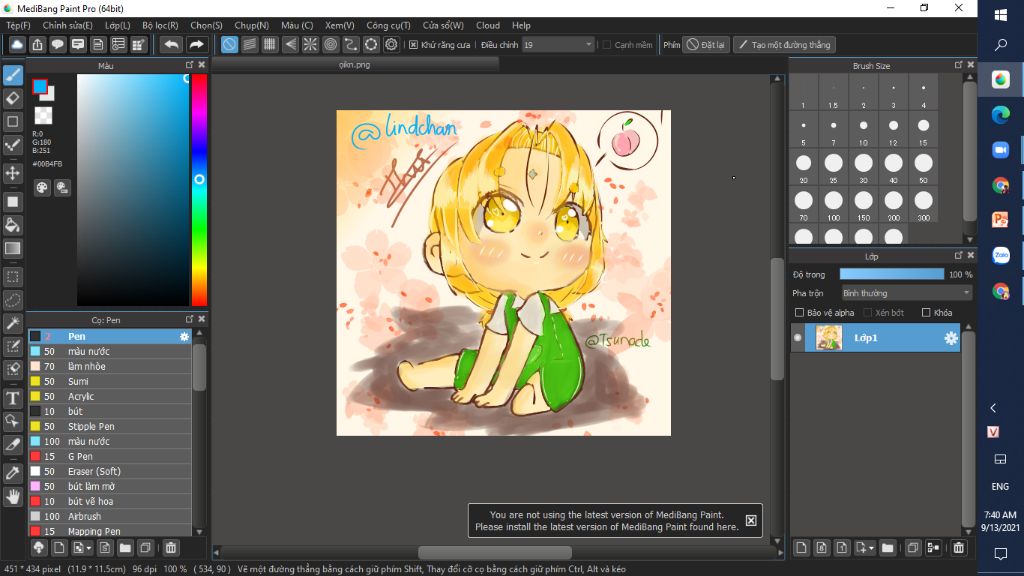Open Windows search on taskbar
Image resolution: width=1024 pixels, height=576 pixels.
click(x=1000, y=44)
